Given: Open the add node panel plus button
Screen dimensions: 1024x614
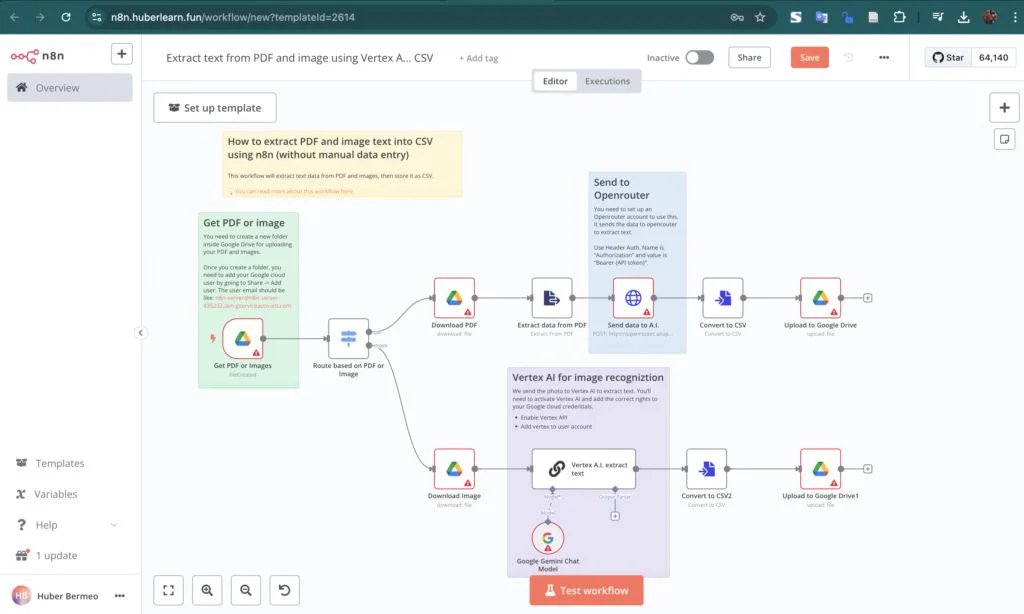Looking at the screenshot, I should [1004, 108].
